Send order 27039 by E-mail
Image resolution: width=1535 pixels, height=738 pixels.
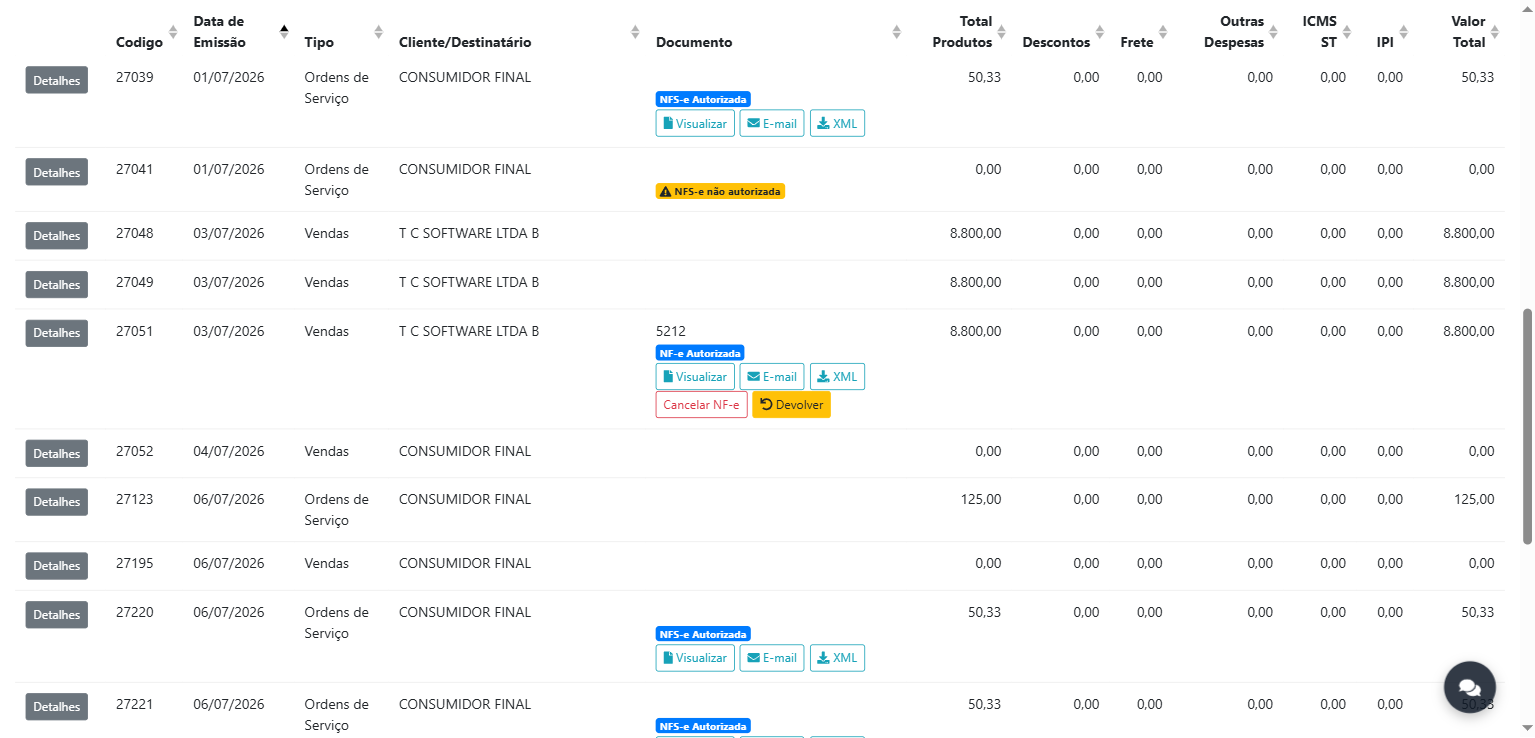(772, 124)
